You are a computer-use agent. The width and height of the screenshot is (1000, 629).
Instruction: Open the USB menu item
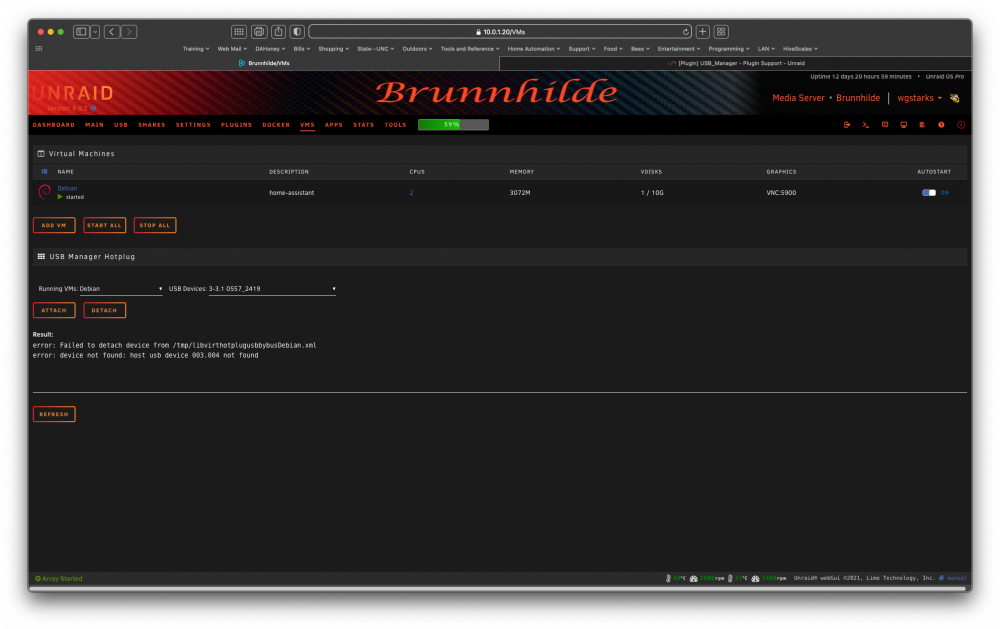pos(121,125)
